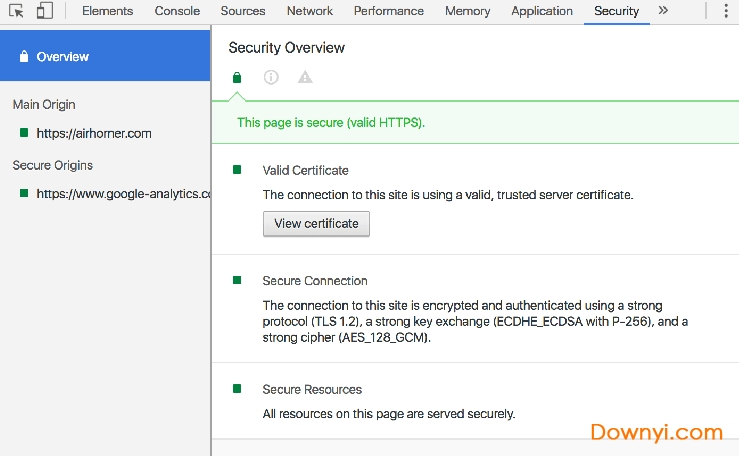Image resolution: width=739 pixels, height=456 pixels.
Task: Click the green square next to Valid Certificate
Action: (237, 170)
